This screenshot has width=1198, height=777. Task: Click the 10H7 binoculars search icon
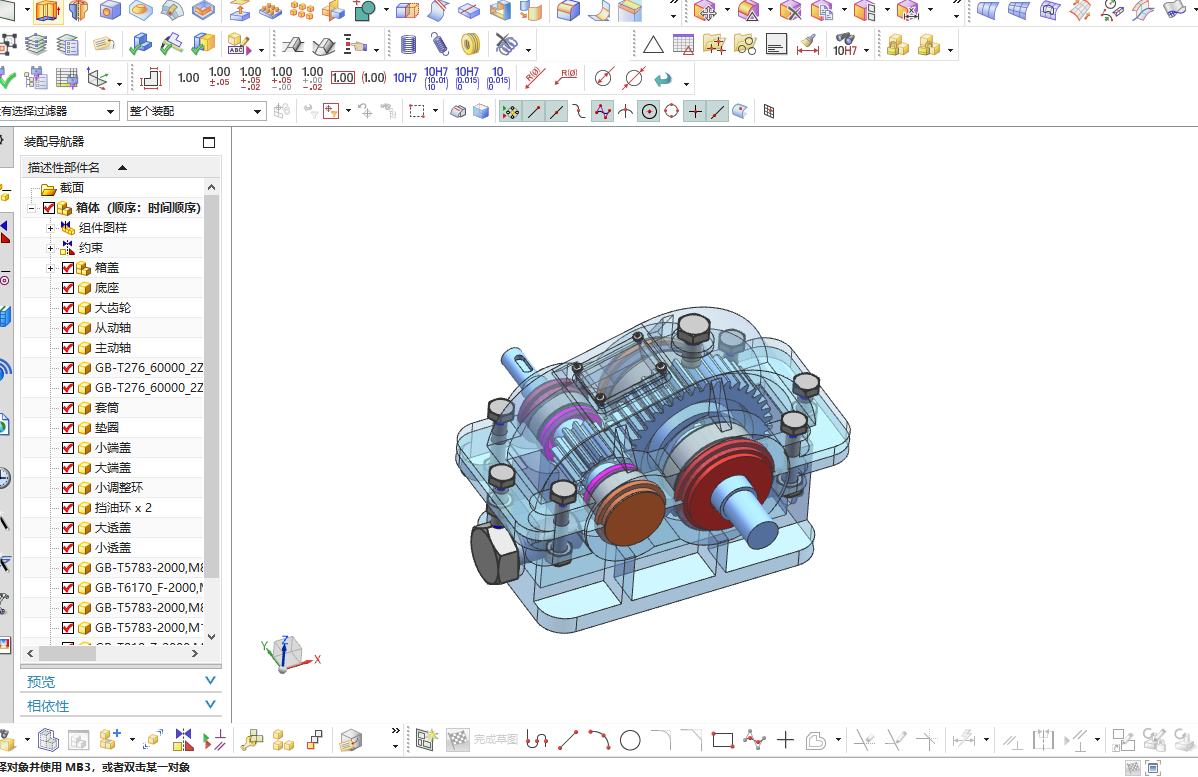[845, 45]
